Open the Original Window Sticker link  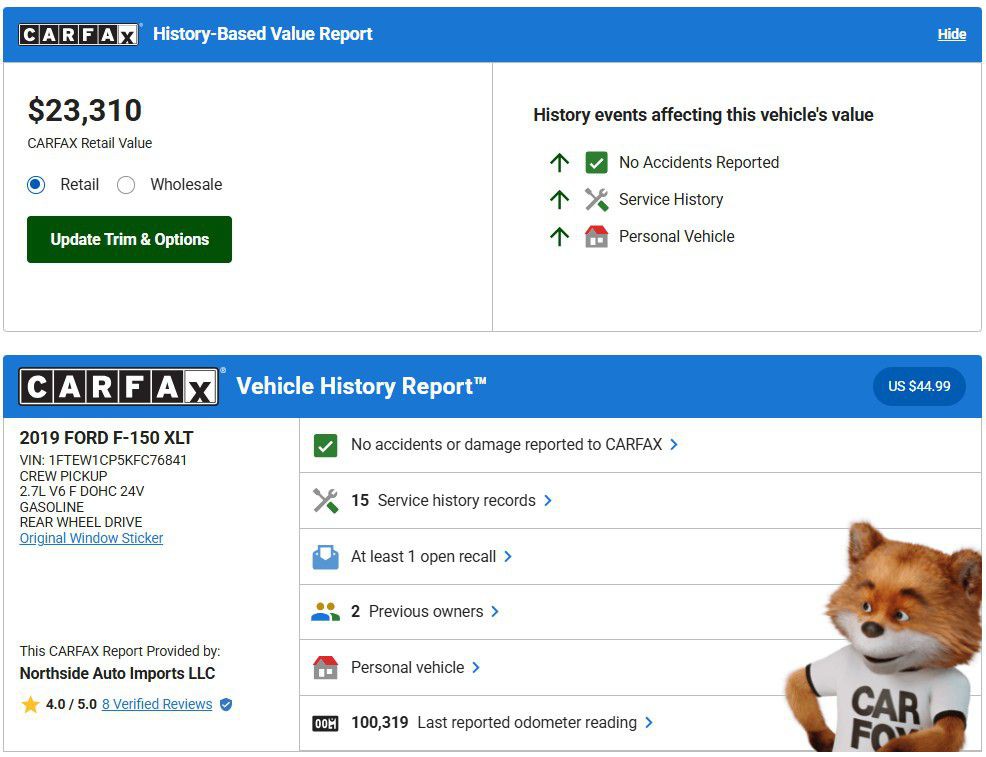[91, 538]
